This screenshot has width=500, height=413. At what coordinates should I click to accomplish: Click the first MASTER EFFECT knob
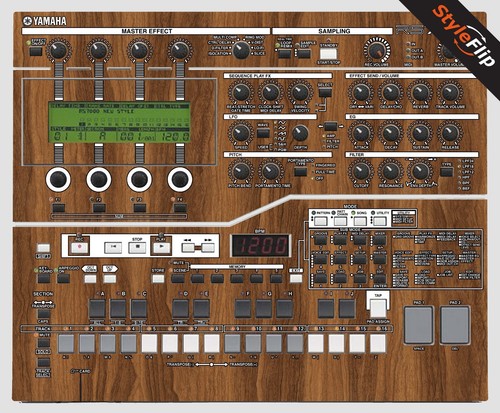pyautogui.click(x=59, y=50)
